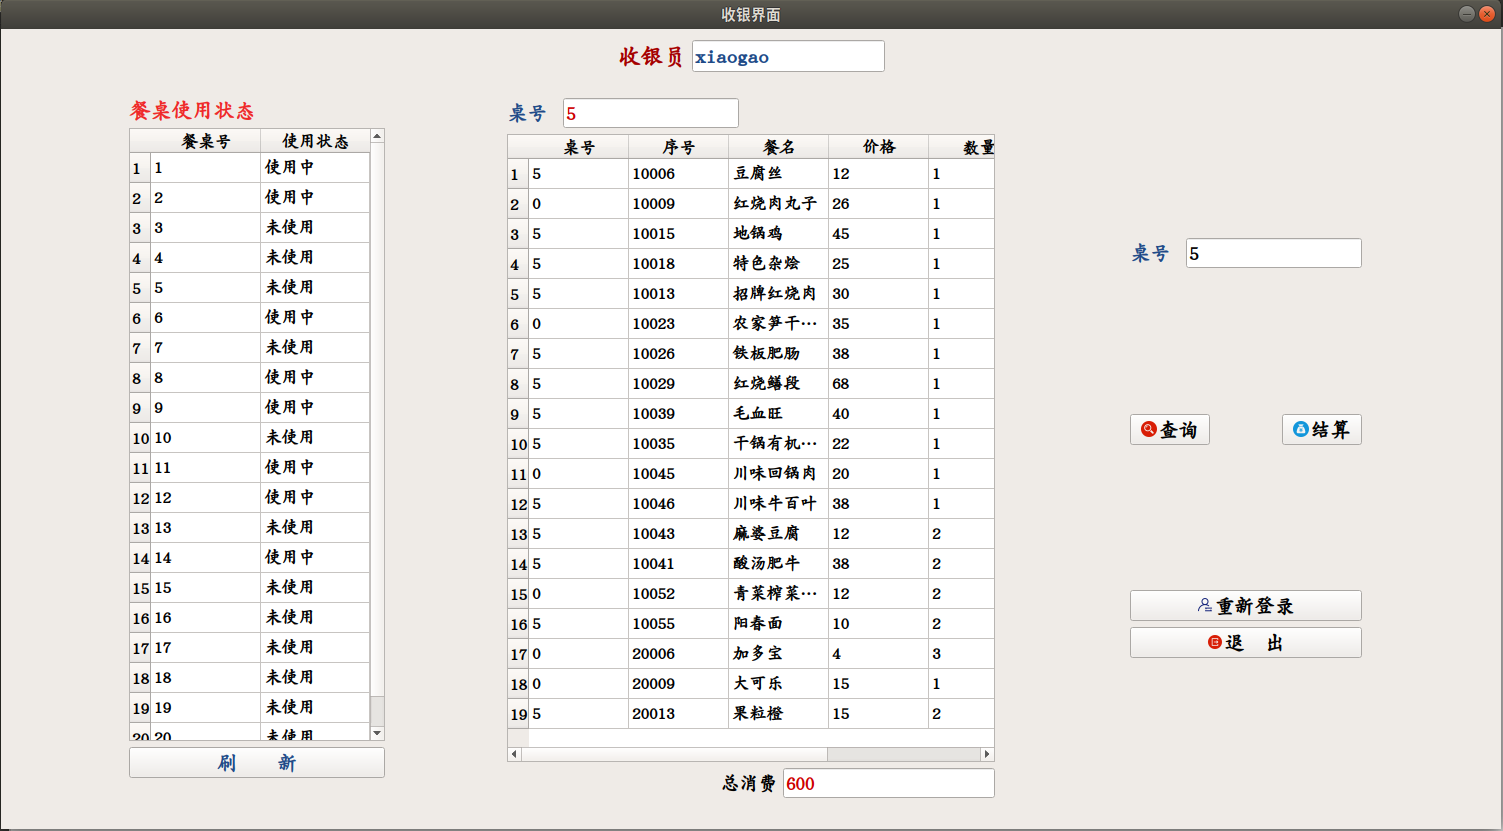Select the 果粒橙 dish cell
Viewport: 1503px width, 831px height.
click(x=779, y=714)
